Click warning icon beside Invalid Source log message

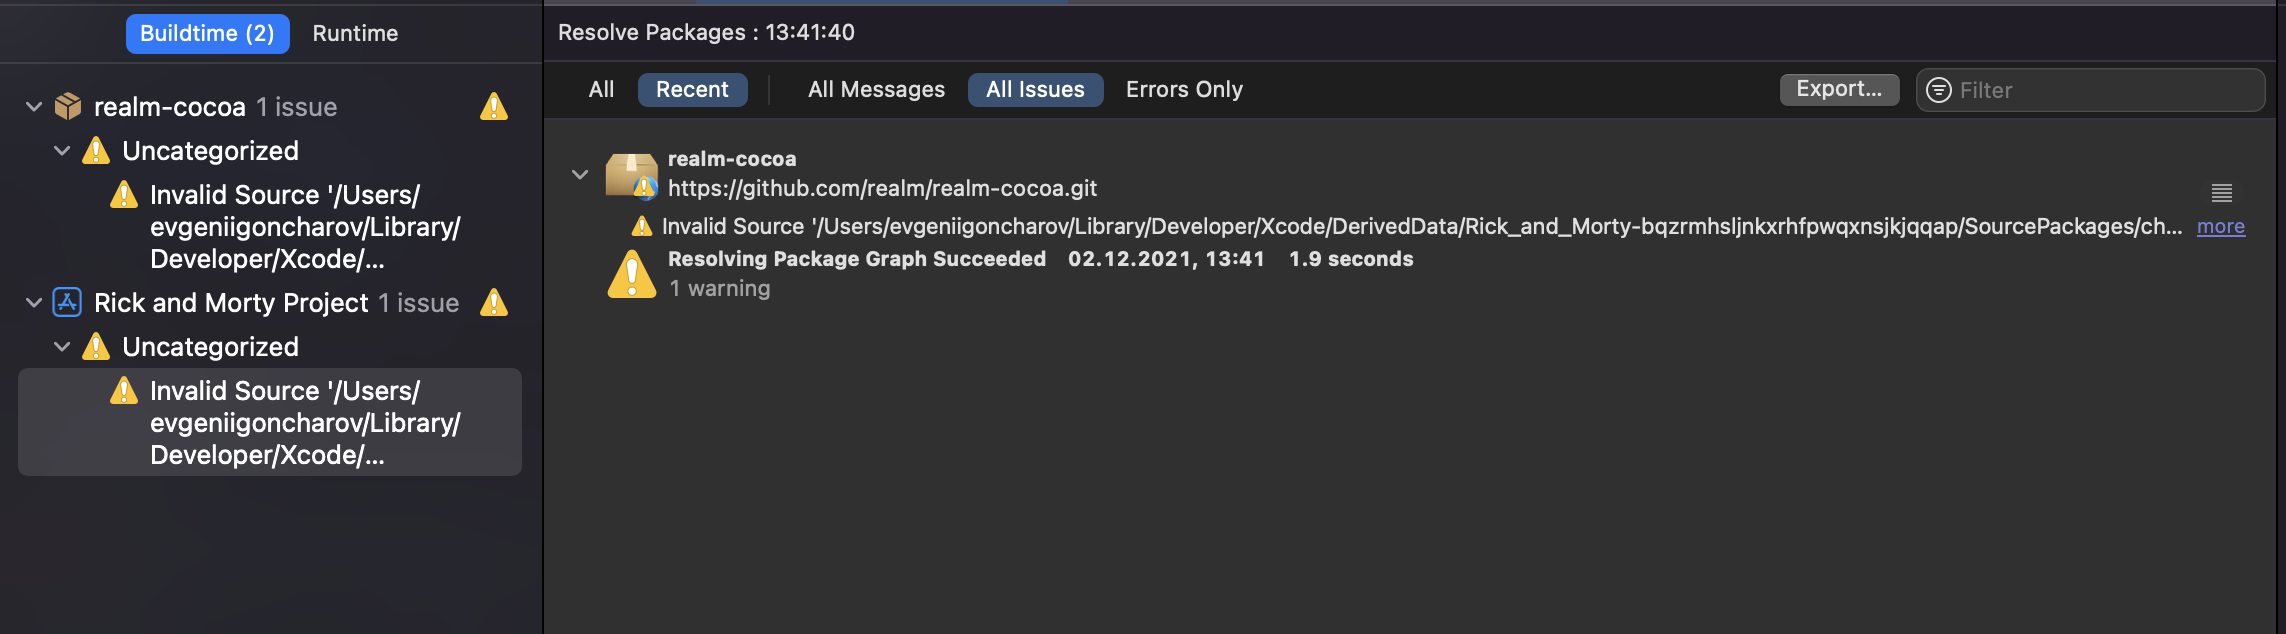pos(642,227)
